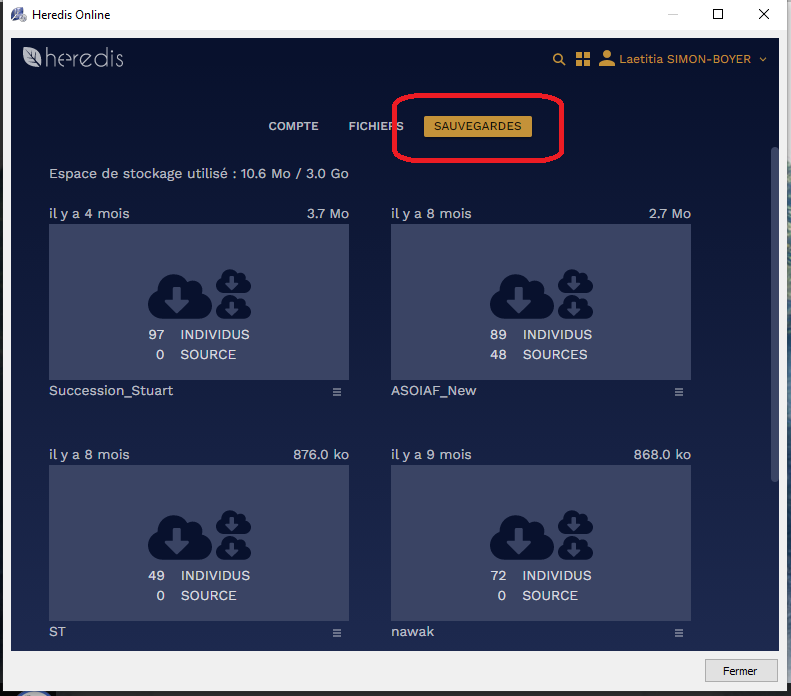Click the nawak file name
The height and width of the screenshot is (696, 791).
412,632
